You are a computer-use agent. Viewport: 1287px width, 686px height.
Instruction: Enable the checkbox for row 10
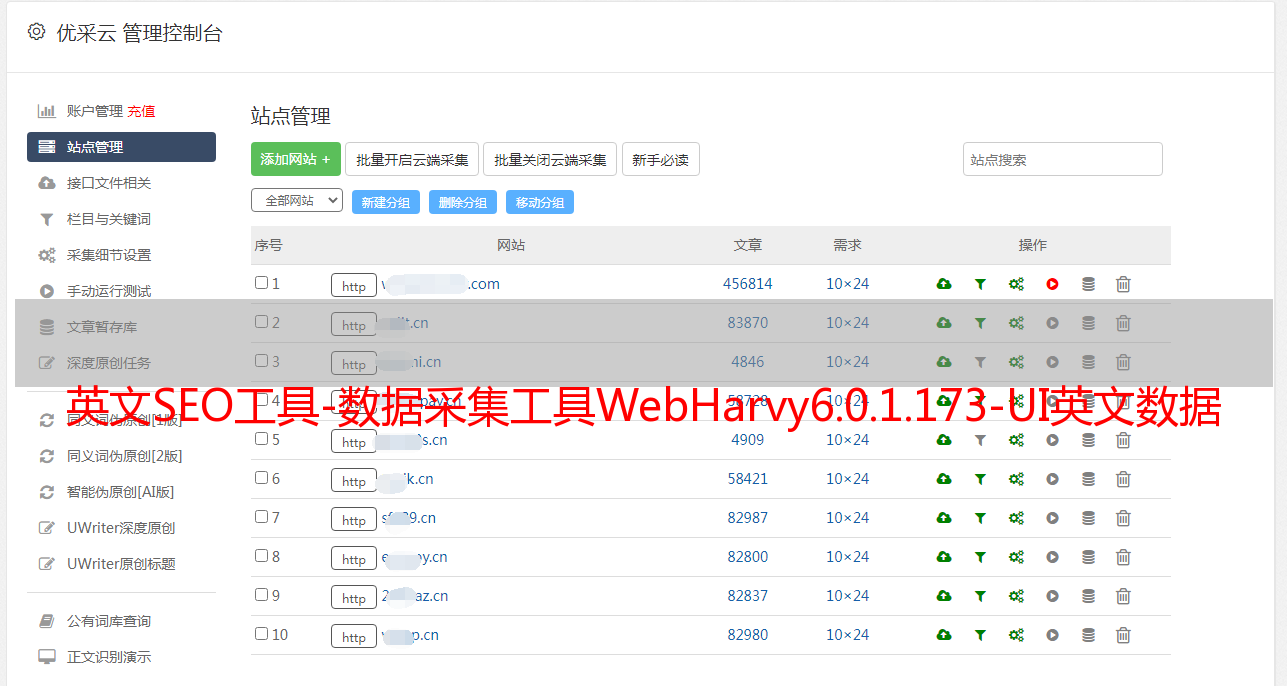(x=261, y=634)
